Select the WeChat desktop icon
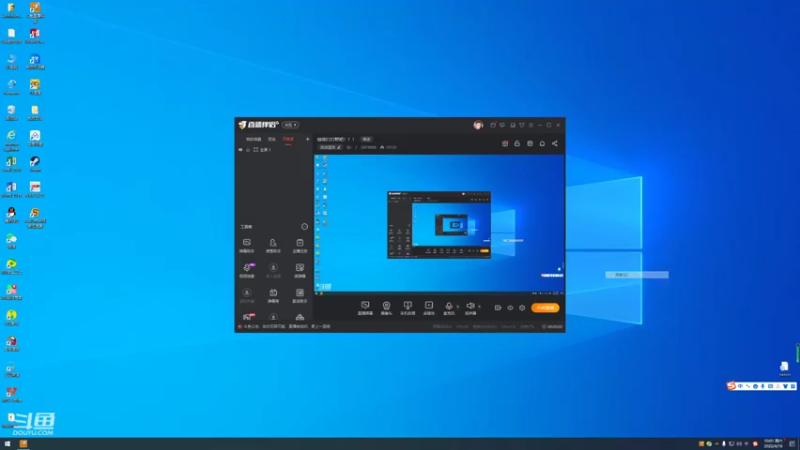 (x=11, y=241)
